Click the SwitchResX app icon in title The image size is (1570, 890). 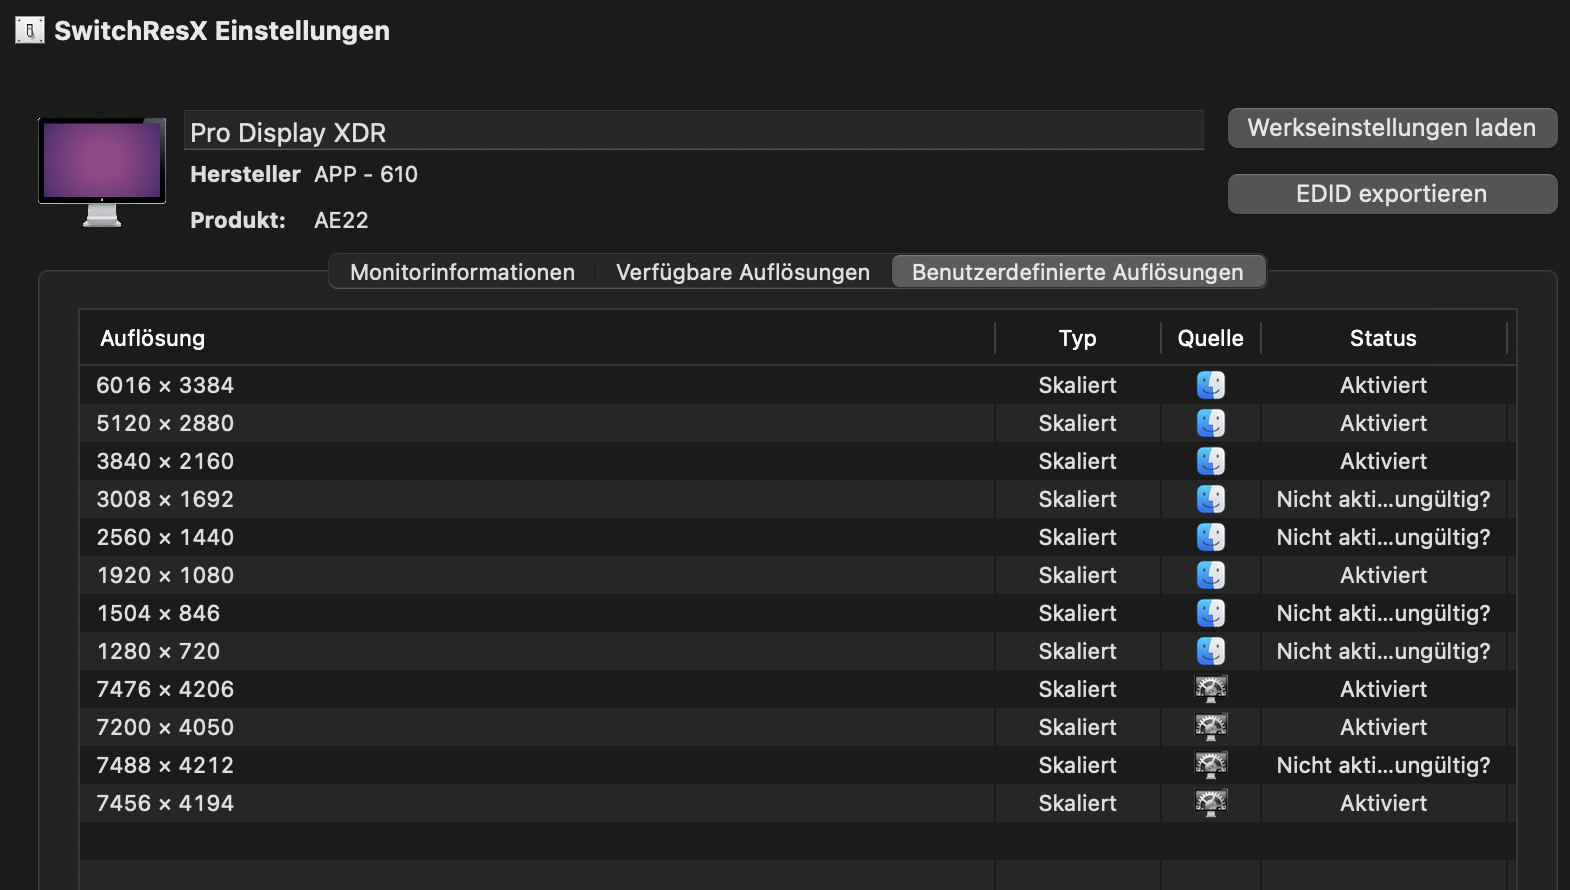pos(30,31)
